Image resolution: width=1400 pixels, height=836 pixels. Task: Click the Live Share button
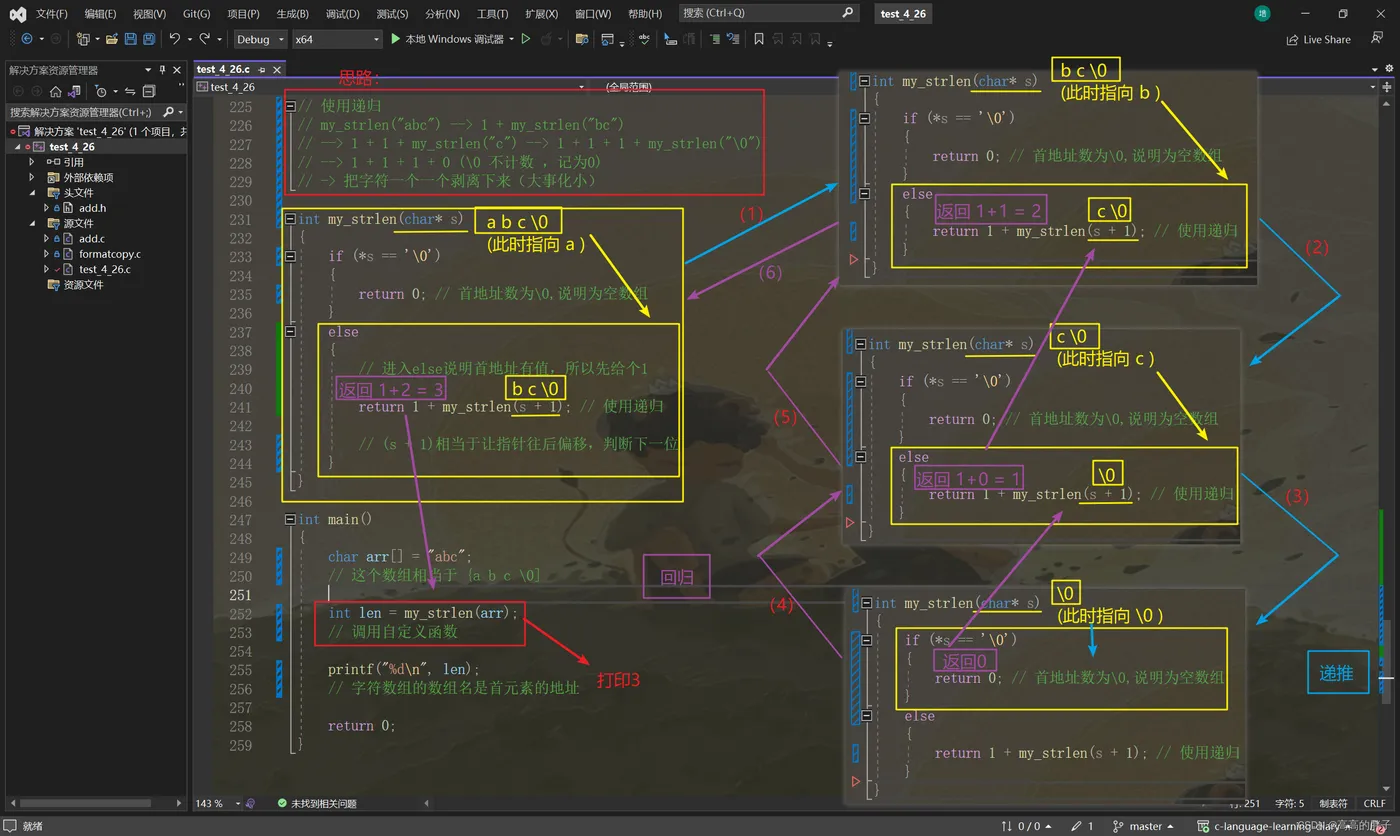pos(1319,40)
